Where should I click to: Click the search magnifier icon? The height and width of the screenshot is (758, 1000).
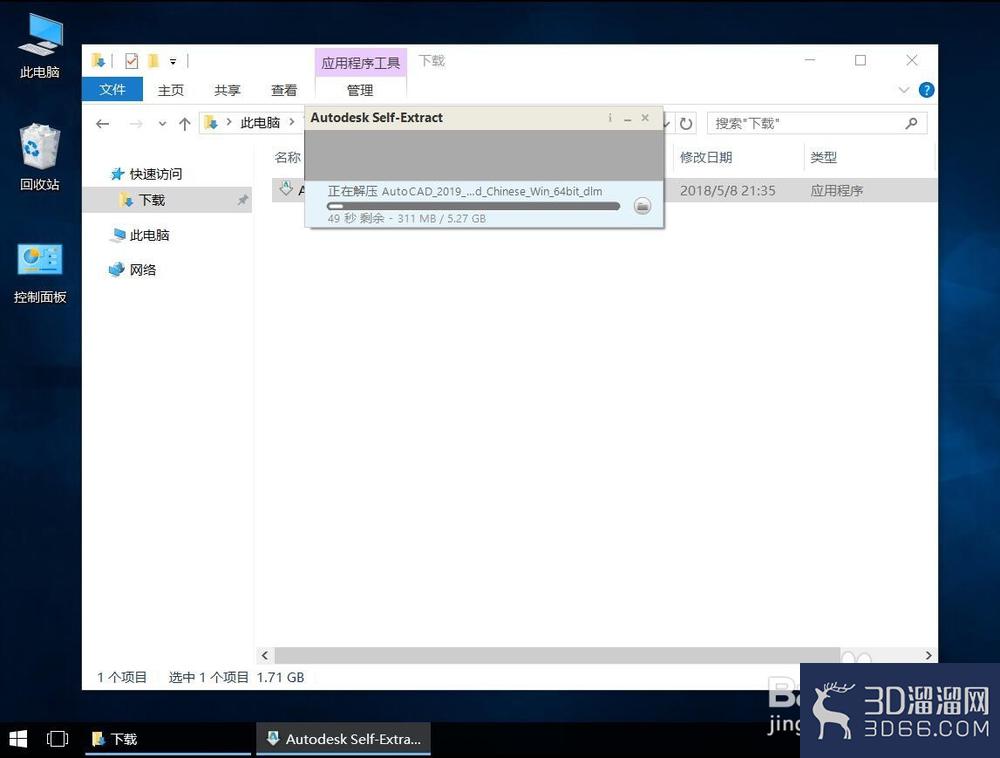(x=911, y=123)
